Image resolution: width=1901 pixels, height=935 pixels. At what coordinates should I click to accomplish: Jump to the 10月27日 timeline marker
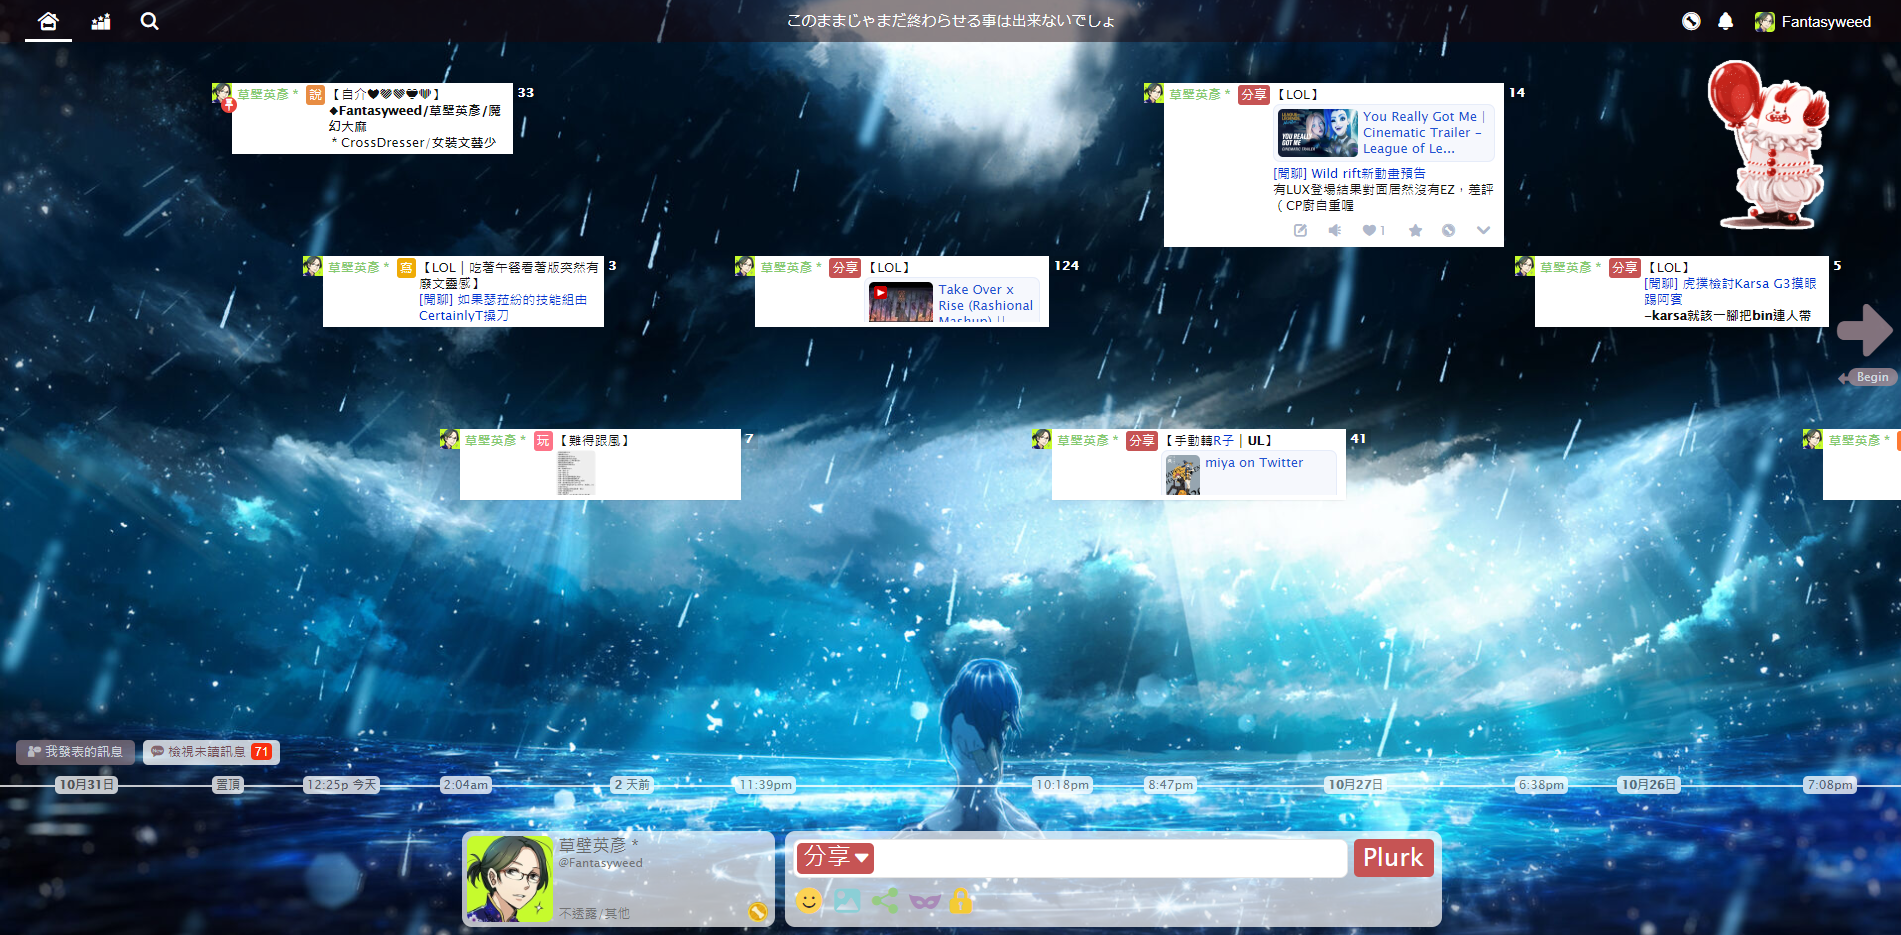[1355, 785]
